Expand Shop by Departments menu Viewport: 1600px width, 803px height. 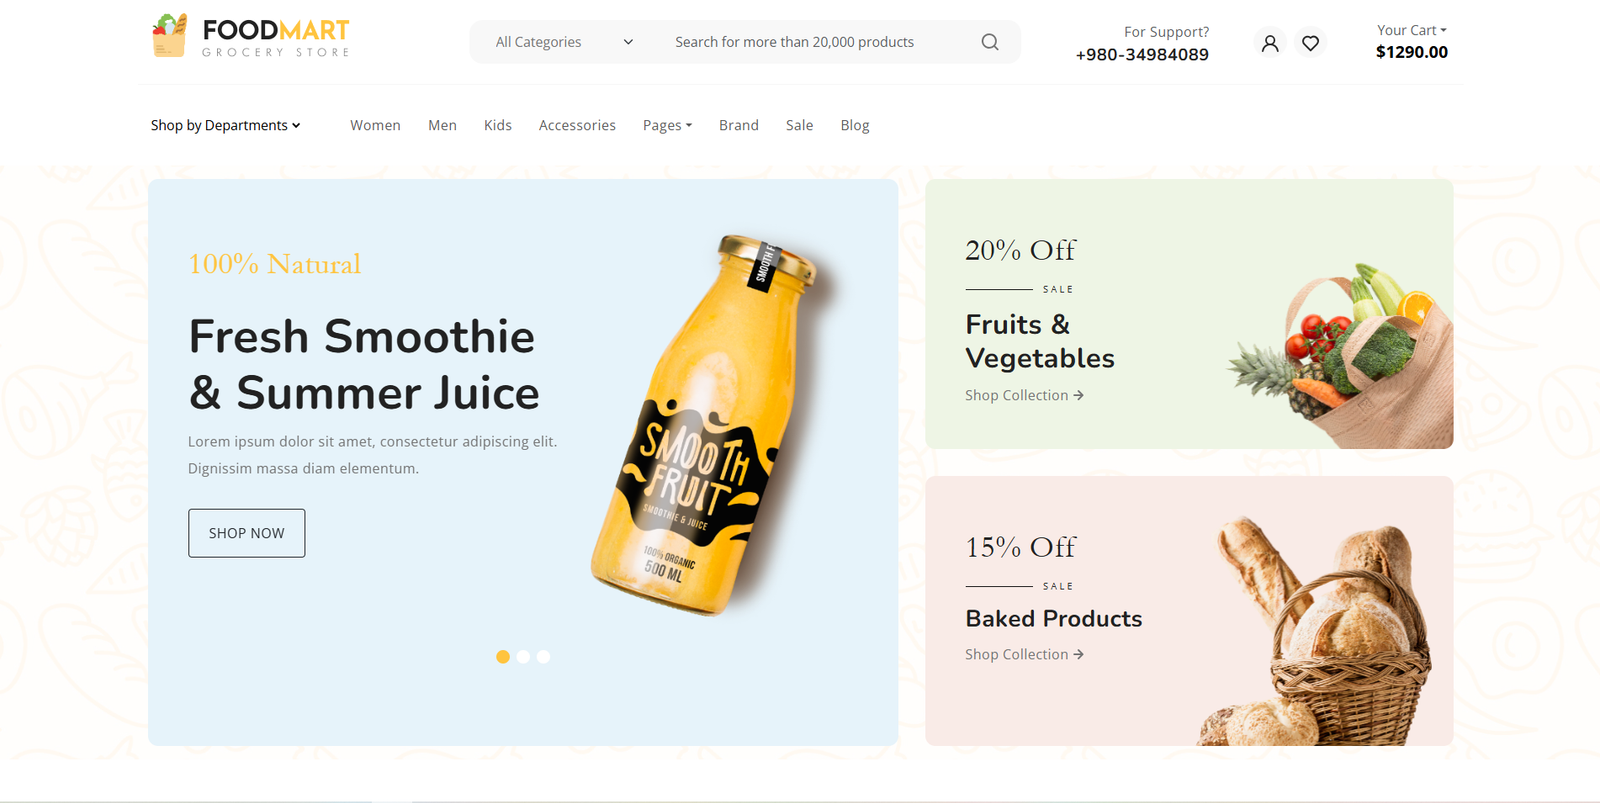tap(225, 125)
